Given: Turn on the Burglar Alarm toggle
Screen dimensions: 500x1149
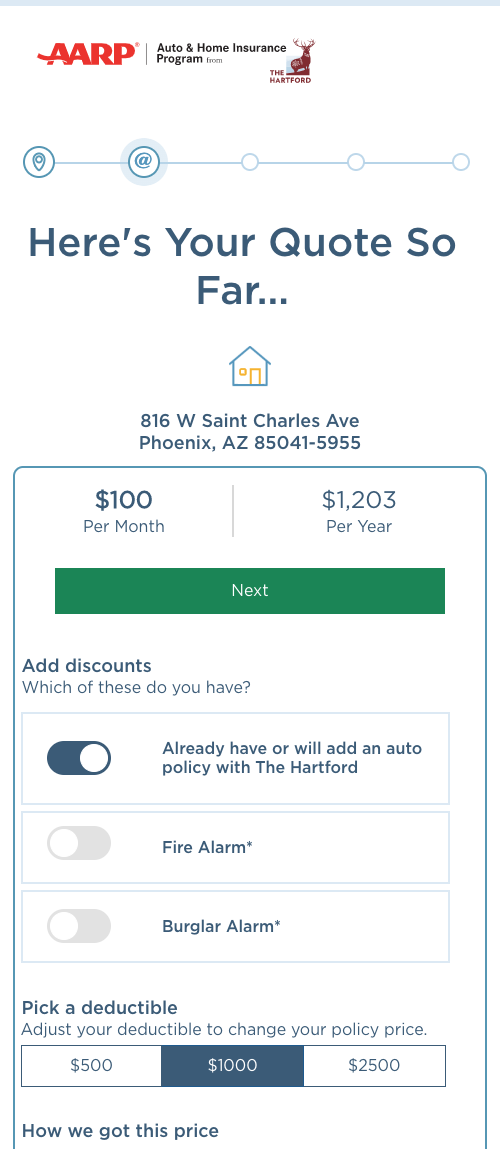Looking at the screenshot, I should [78, 926].
